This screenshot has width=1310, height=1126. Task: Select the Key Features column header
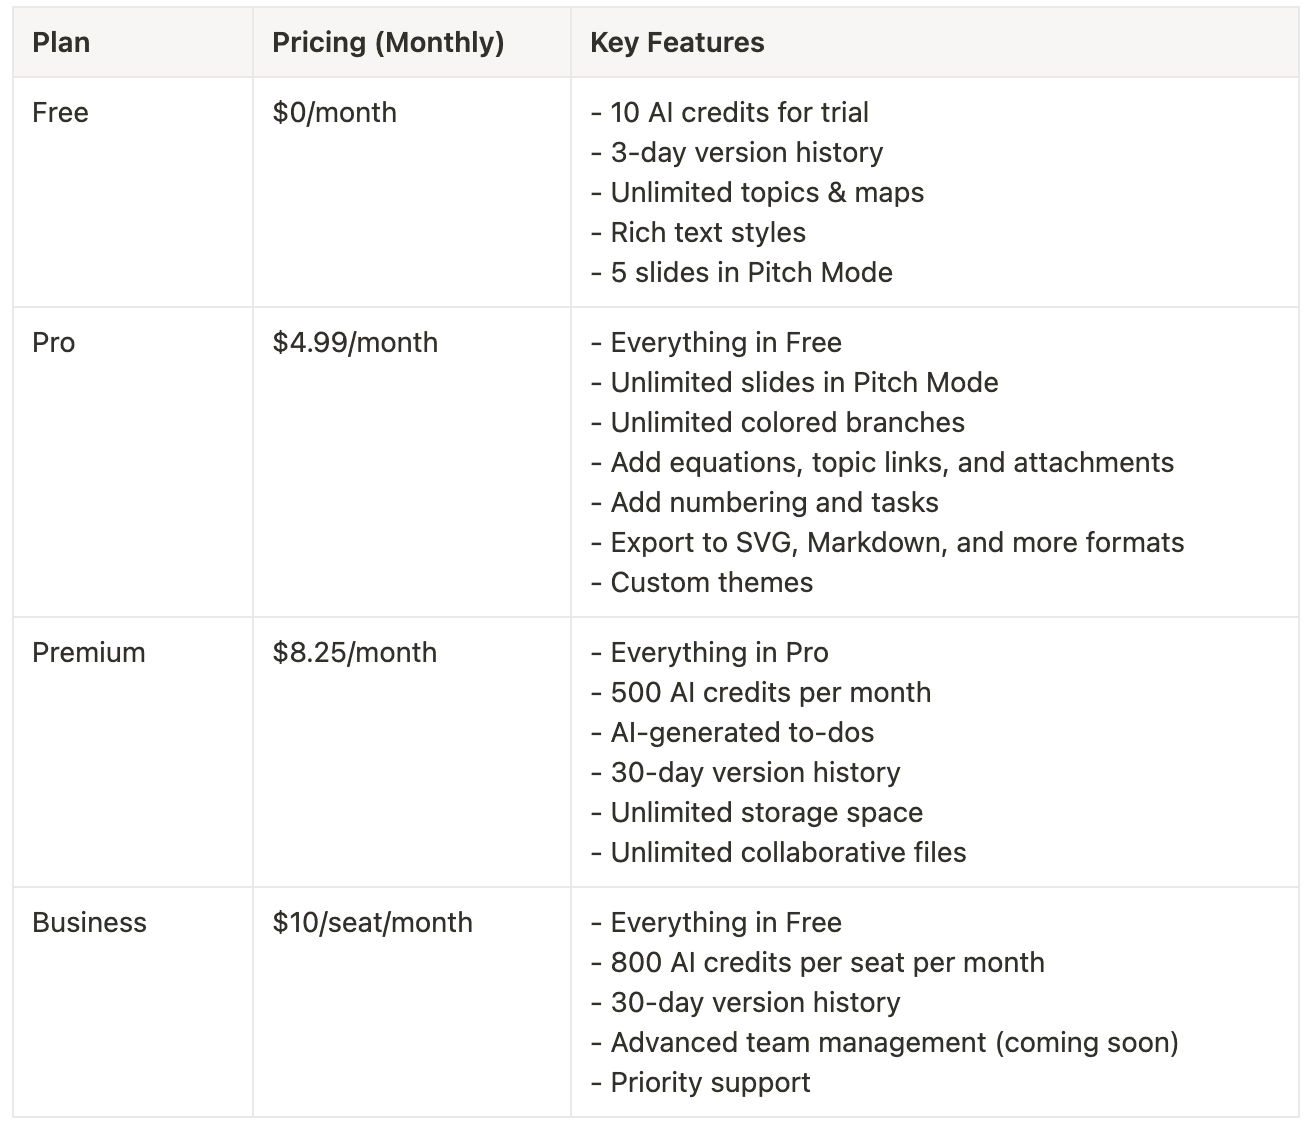(934, 43)
